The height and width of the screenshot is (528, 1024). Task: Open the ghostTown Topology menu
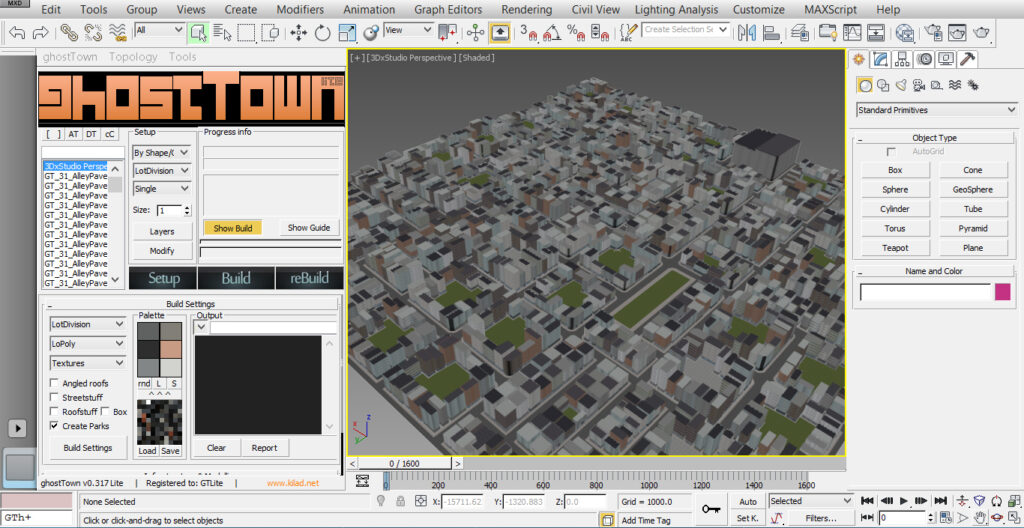pyautogui.click(x=133, y=57)
